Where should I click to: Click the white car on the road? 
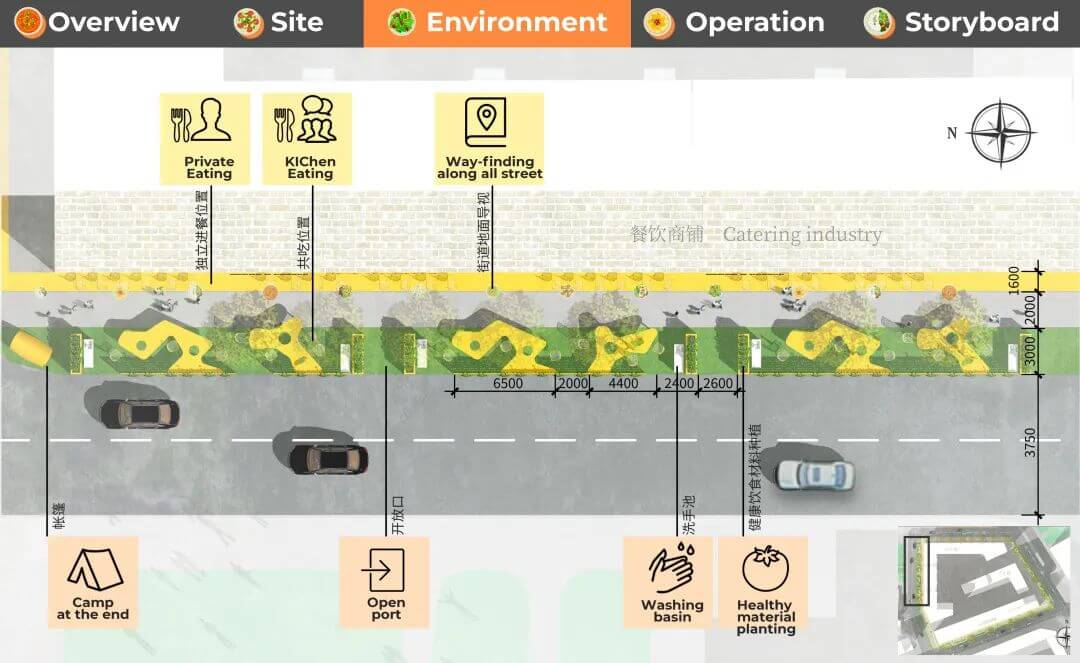[x=815, y=474]
